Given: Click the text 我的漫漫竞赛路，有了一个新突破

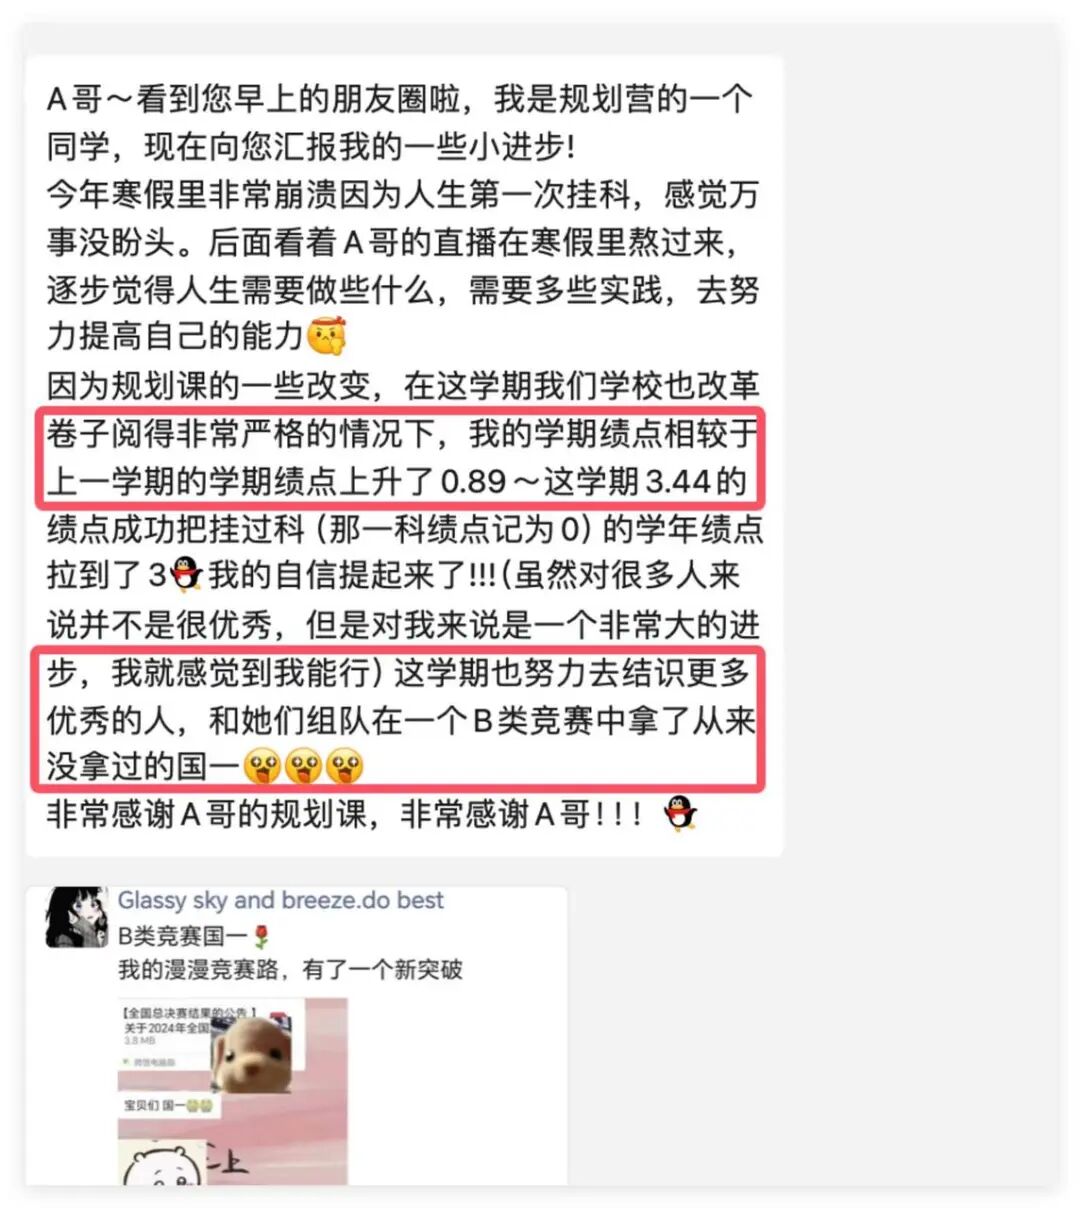Looking at the screenshot, I should (x=290, y=969).
